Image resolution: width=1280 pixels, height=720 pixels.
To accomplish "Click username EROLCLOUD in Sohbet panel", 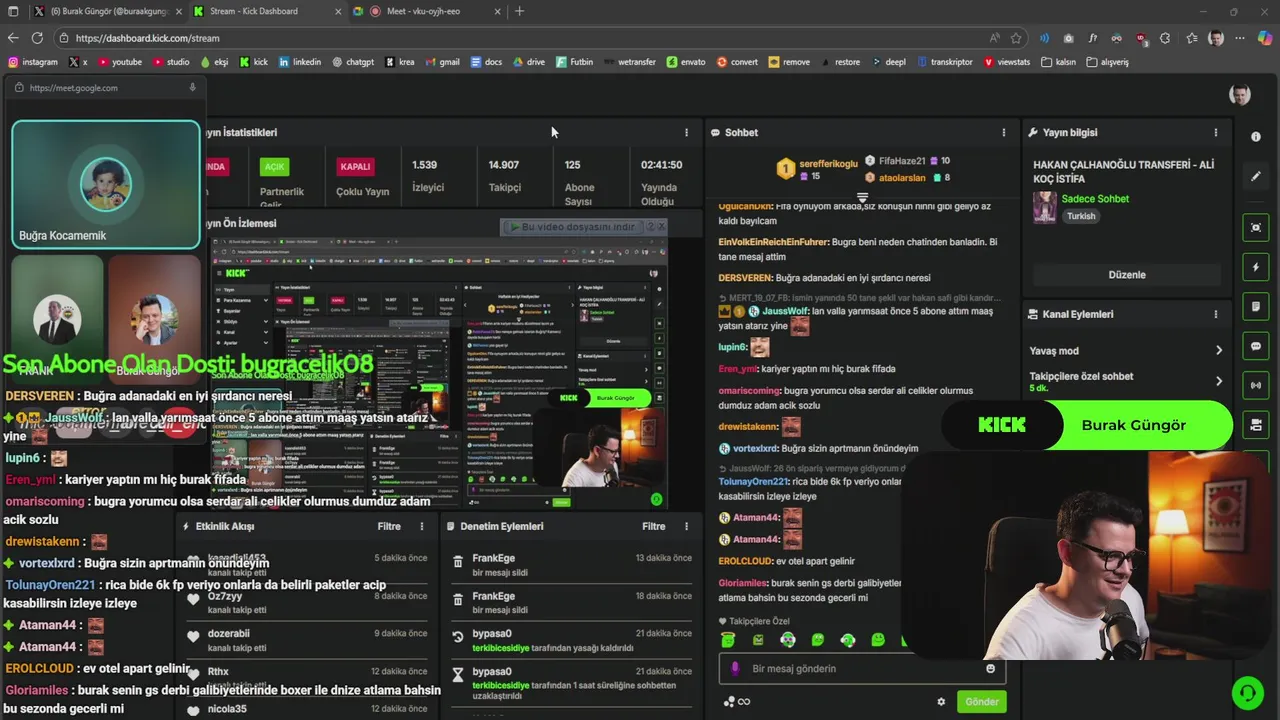I will click(x=746, y=561).
